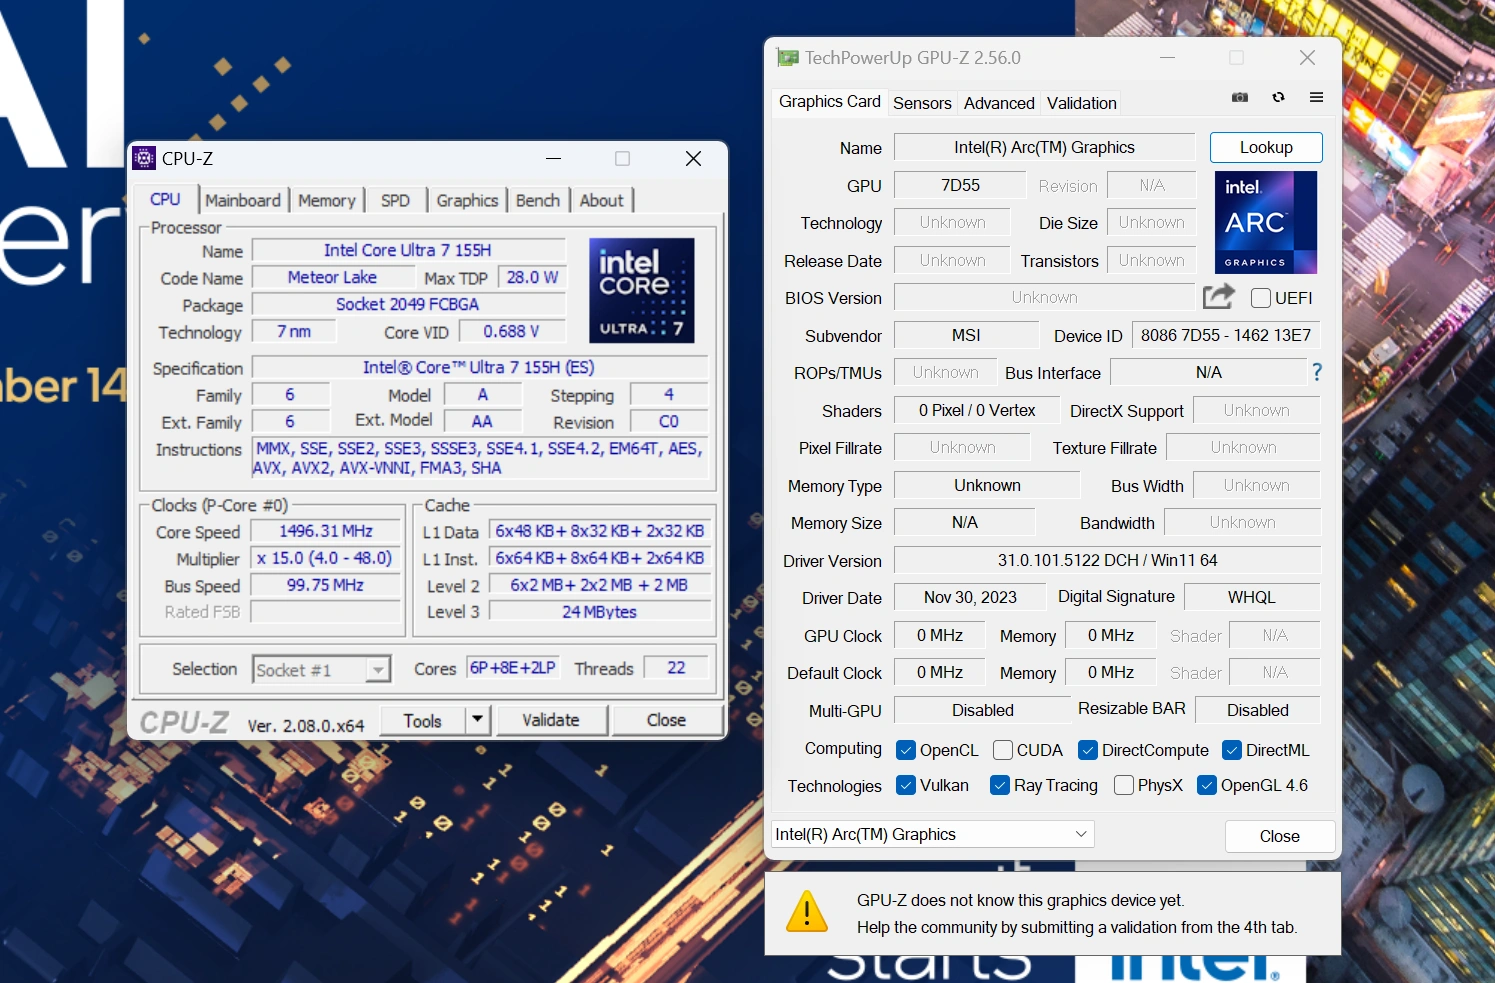
Task: Select the CPU tab in CPU-Z
Action: pos(165,199)
